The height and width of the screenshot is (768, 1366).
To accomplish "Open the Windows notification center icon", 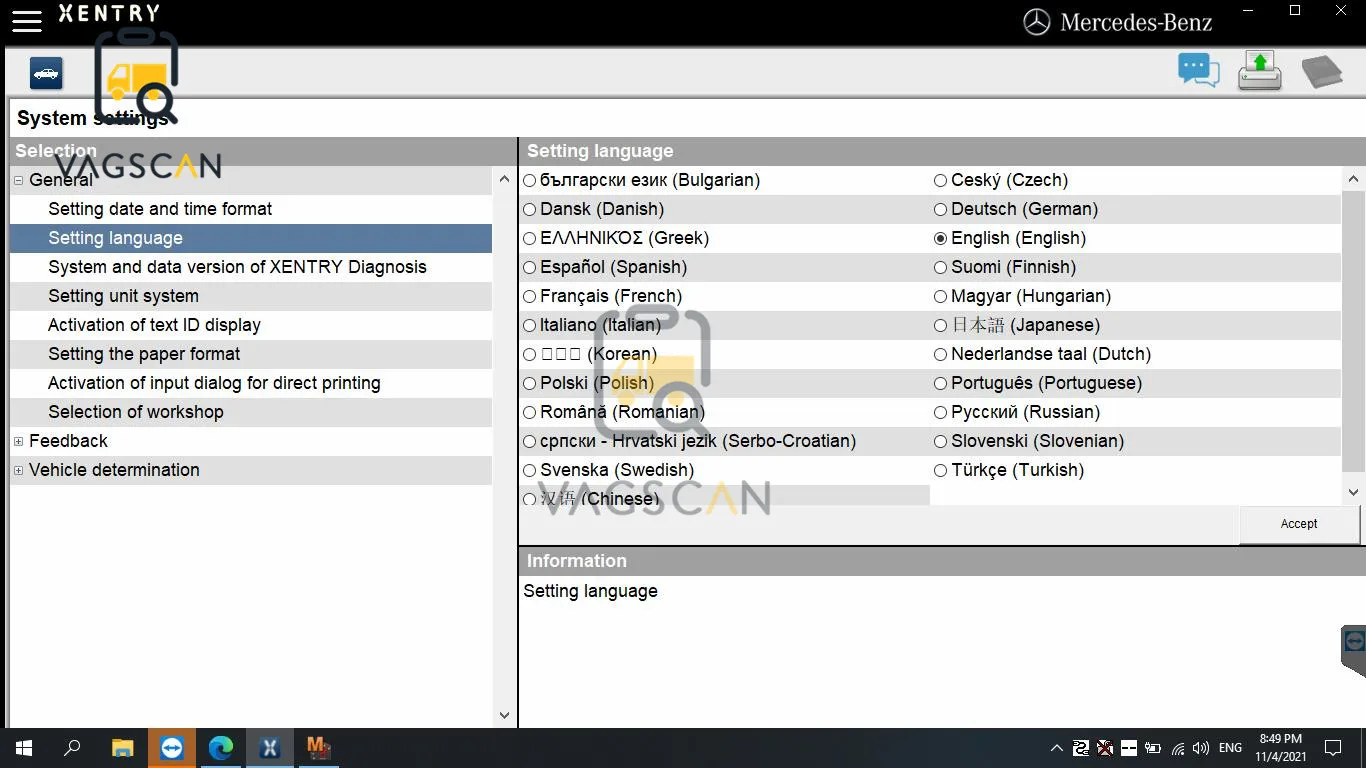I will (1333, 748).
